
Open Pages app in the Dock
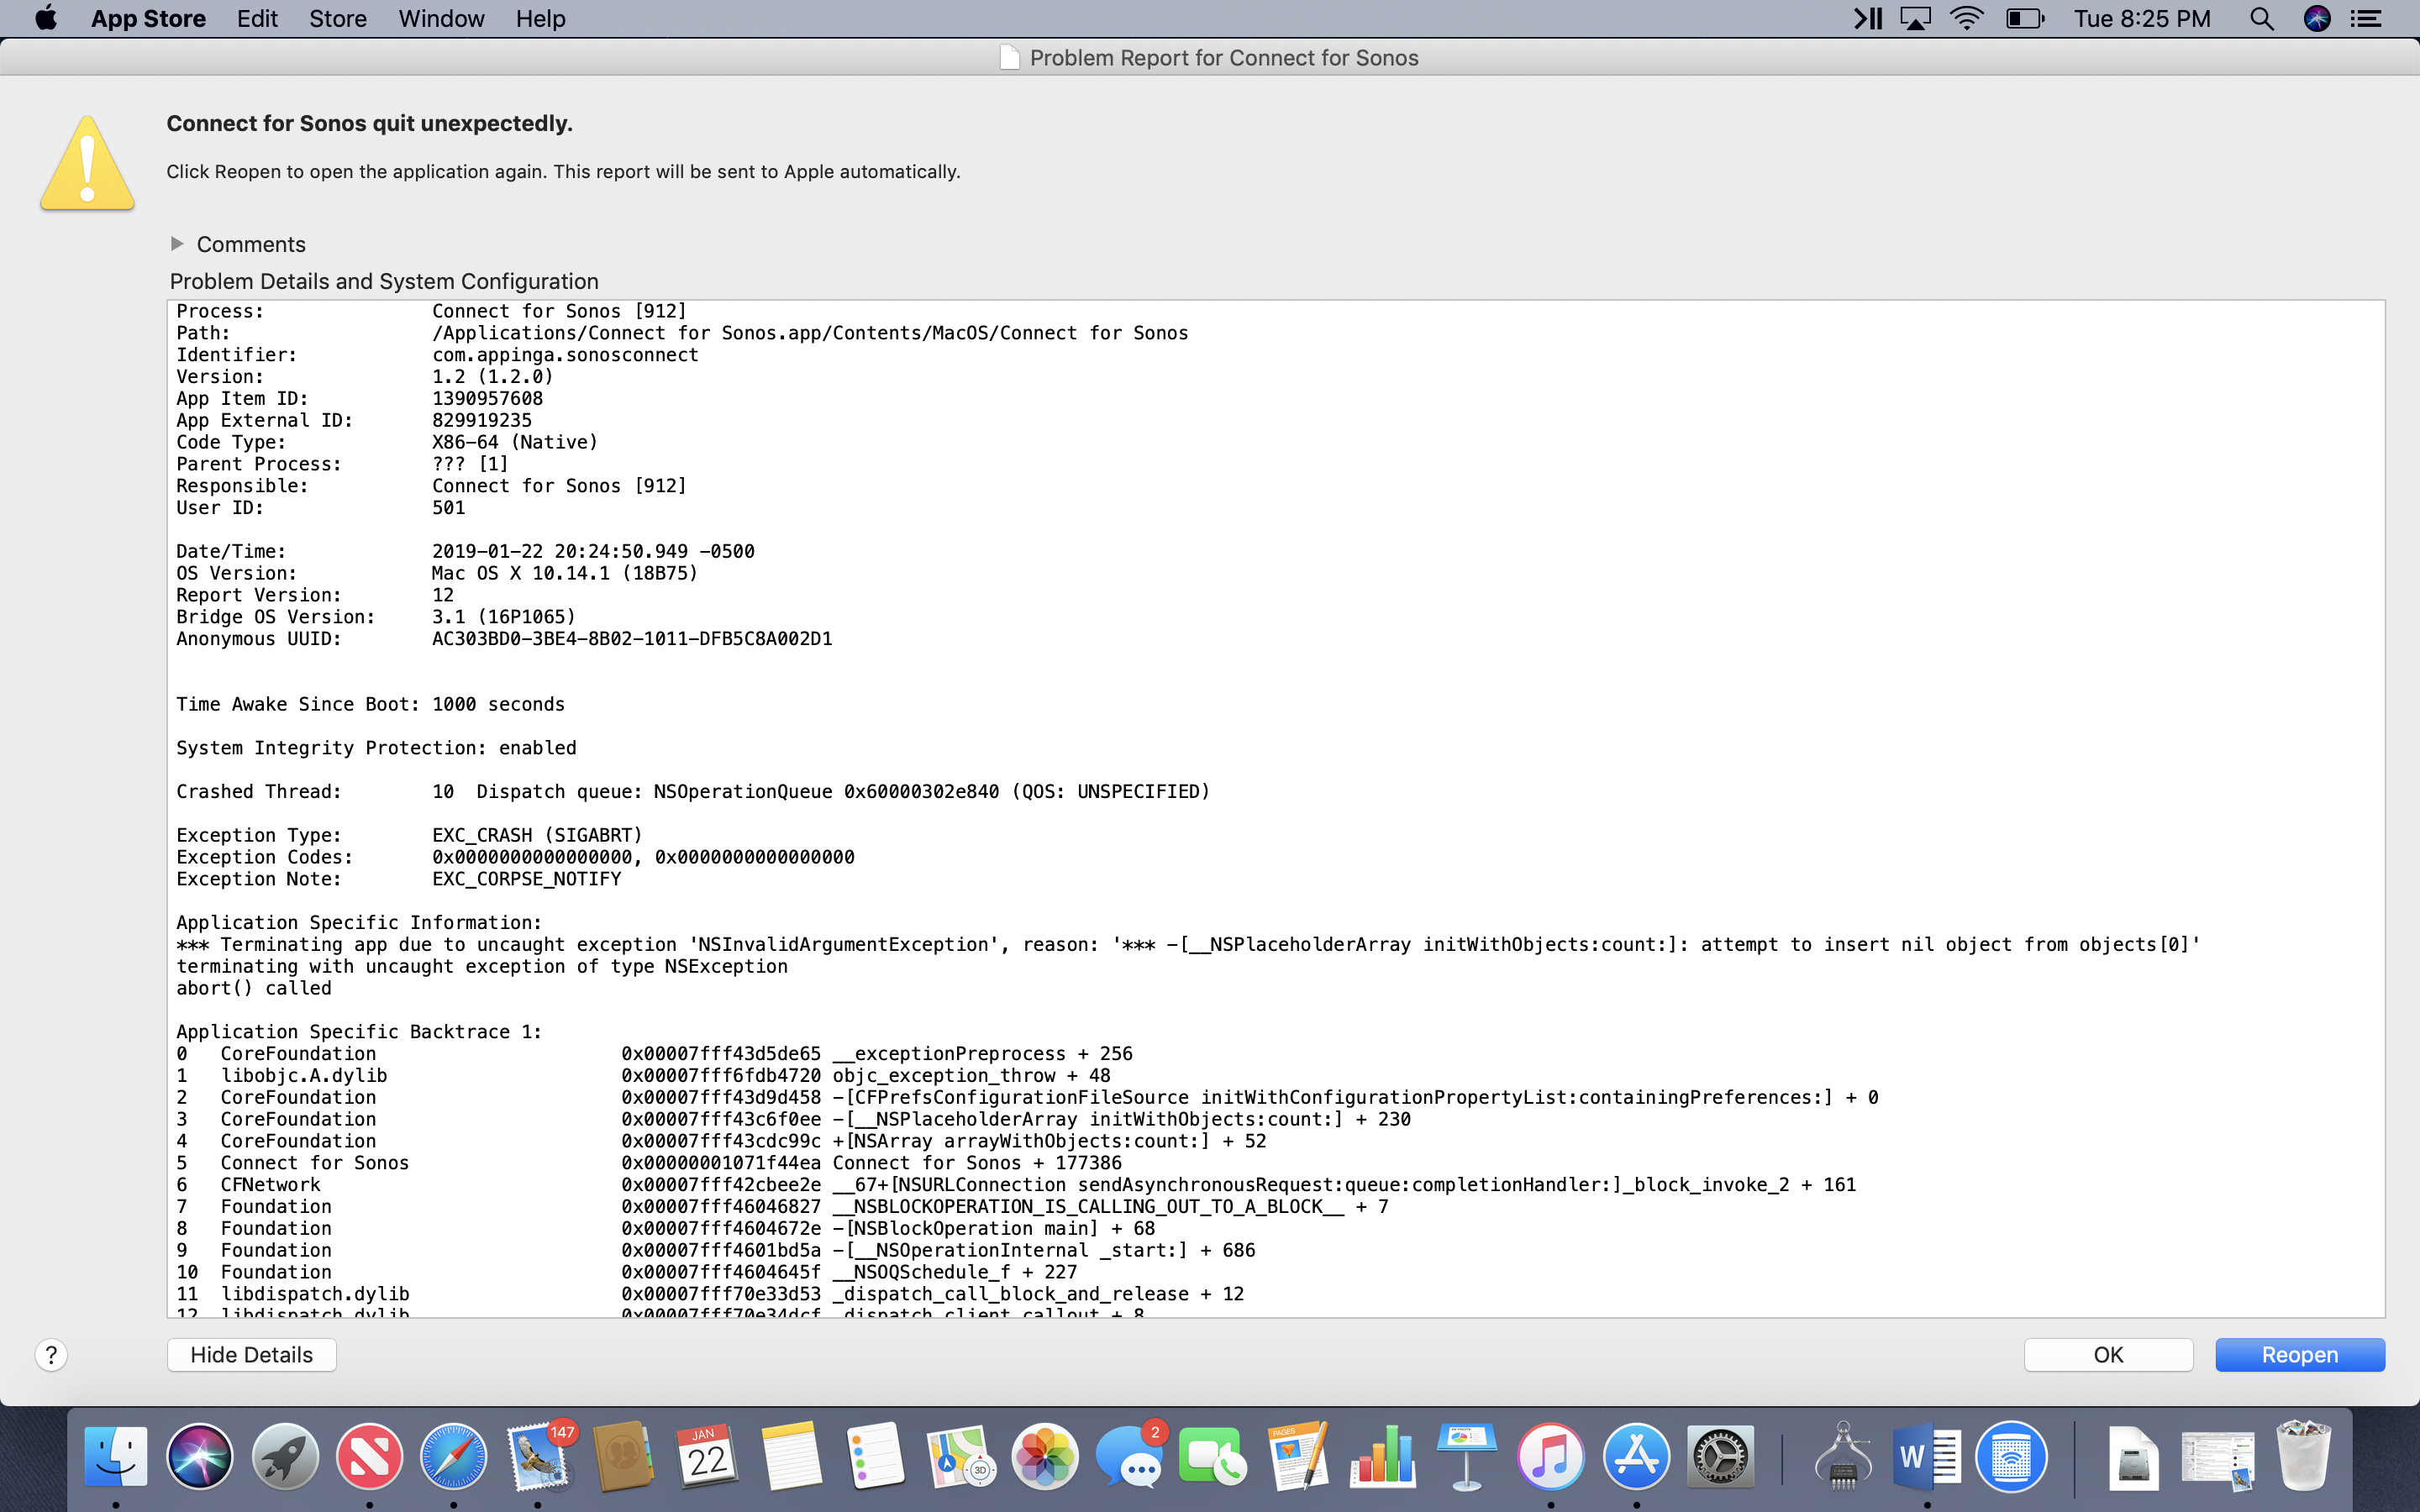tap(1298, 1456)
